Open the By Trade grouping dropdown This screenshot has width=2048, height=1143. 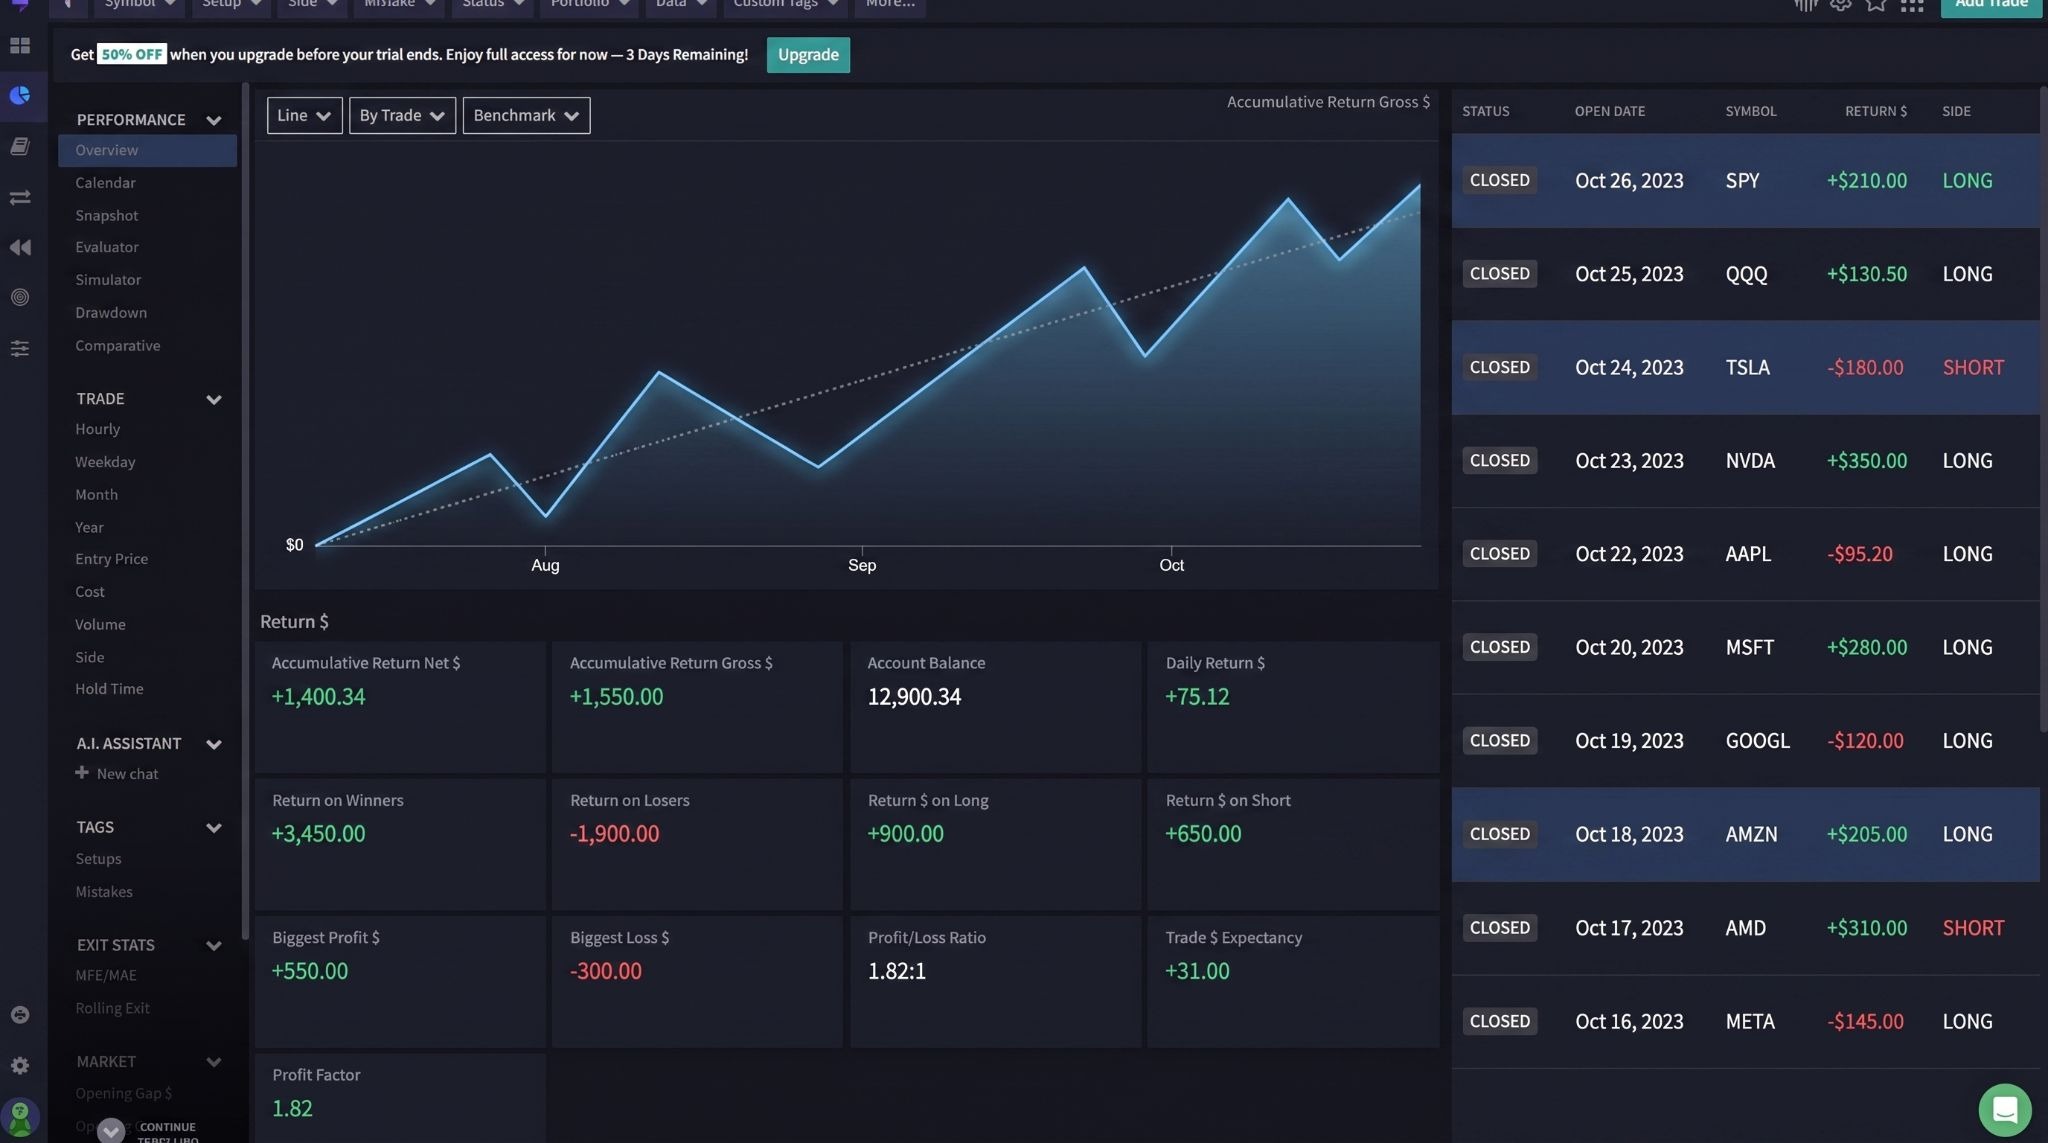(x=402, y=115)
